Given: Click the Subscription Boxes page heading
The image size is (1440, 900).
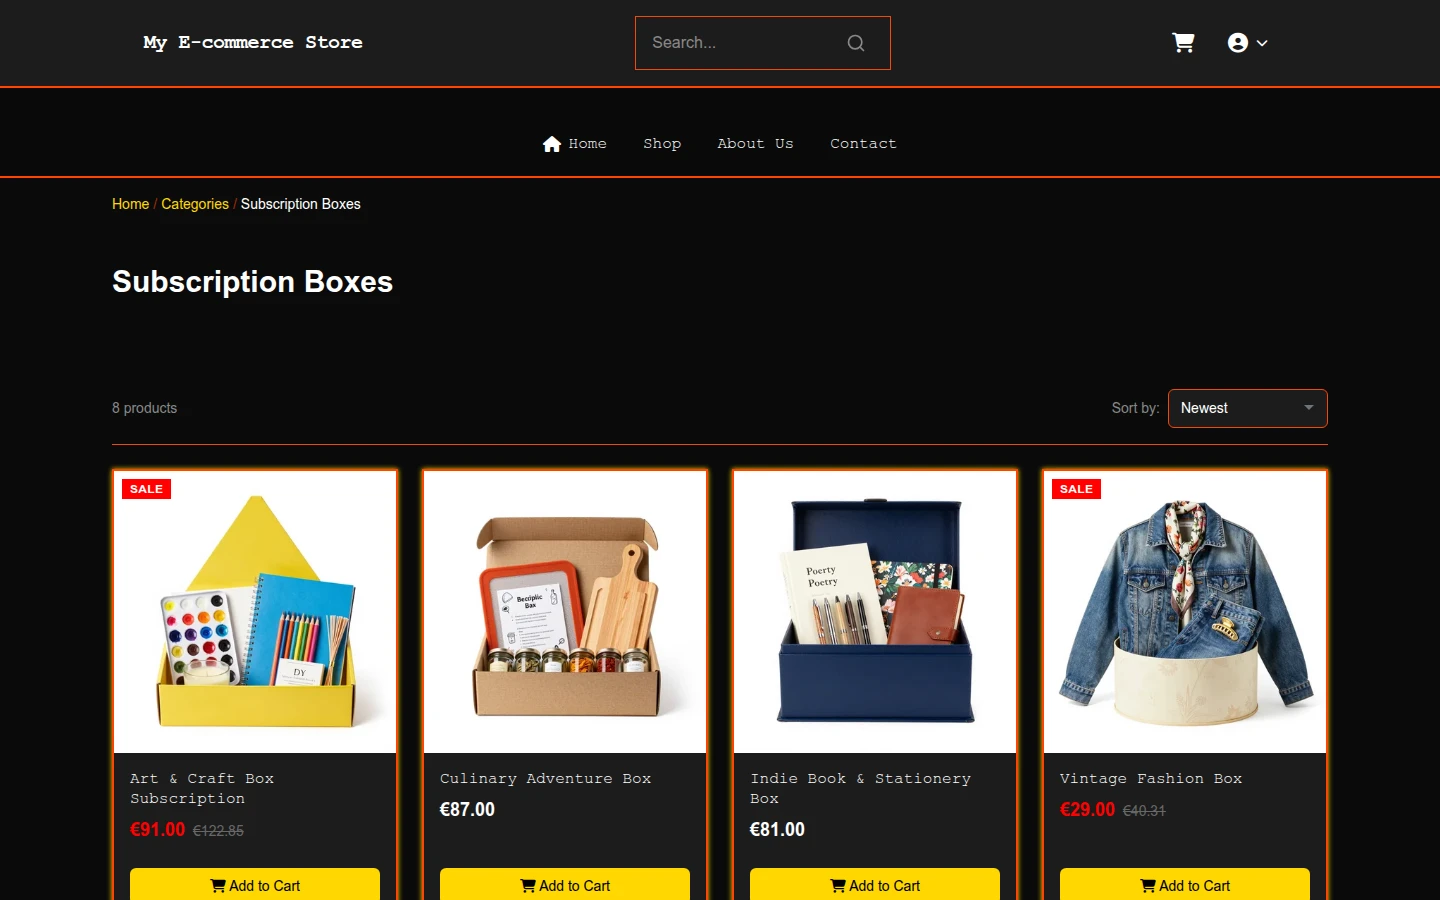Looking at the screenshot, I should 252,282.
